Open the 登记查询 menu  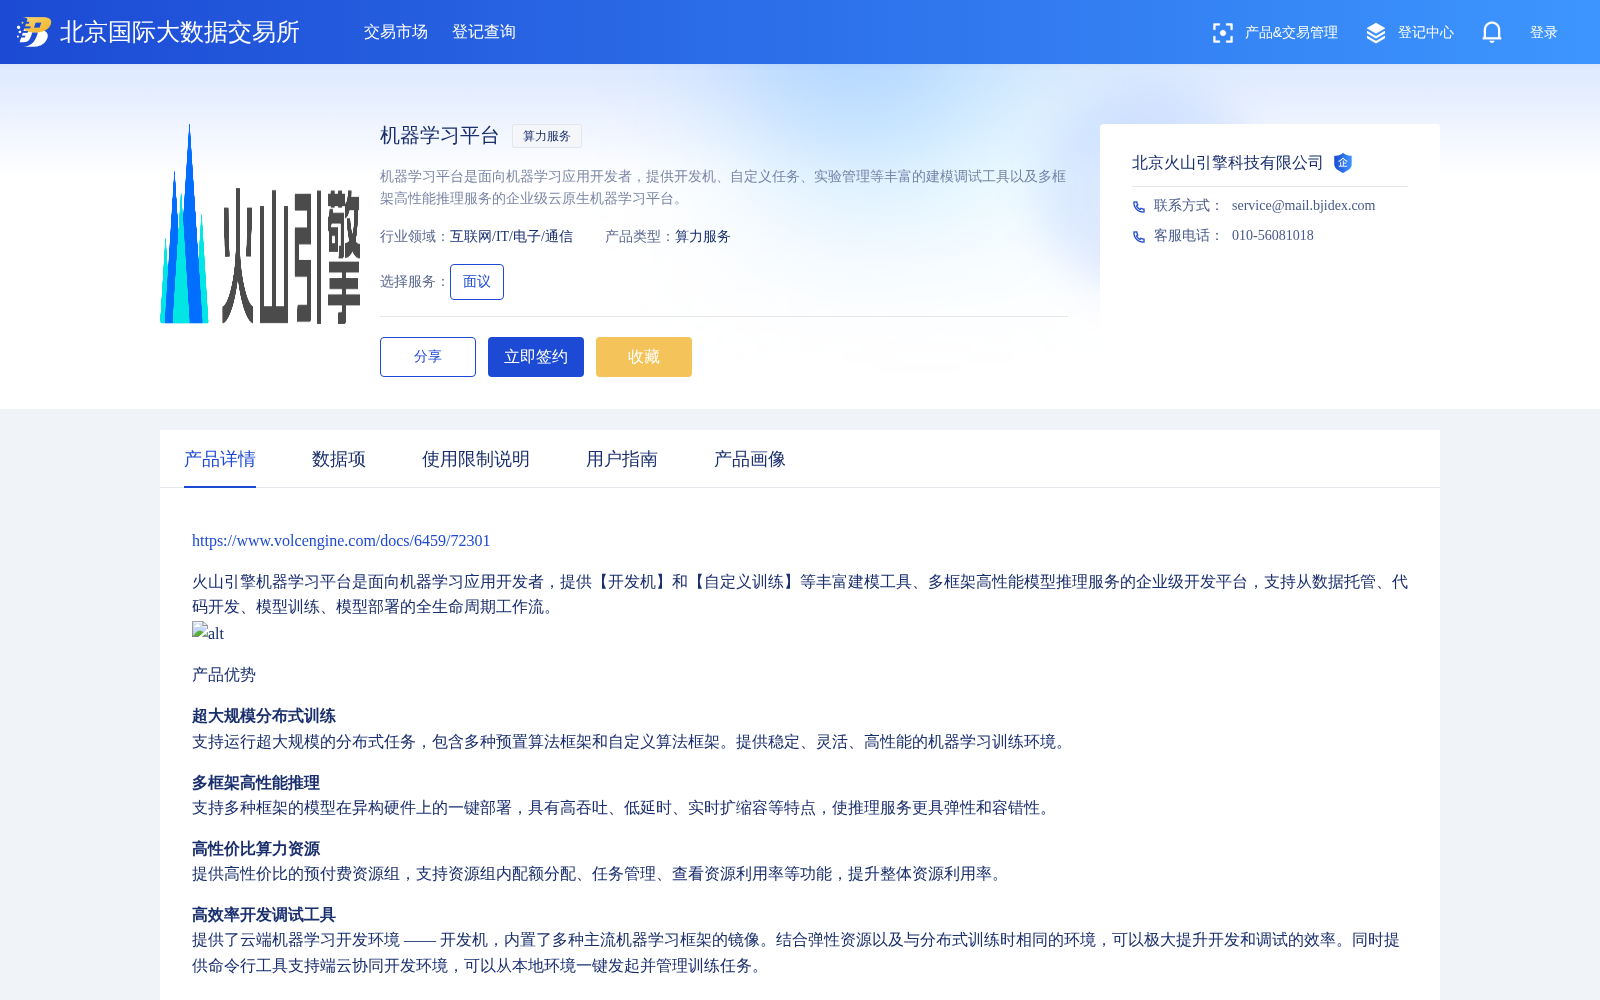click(484, 32)
